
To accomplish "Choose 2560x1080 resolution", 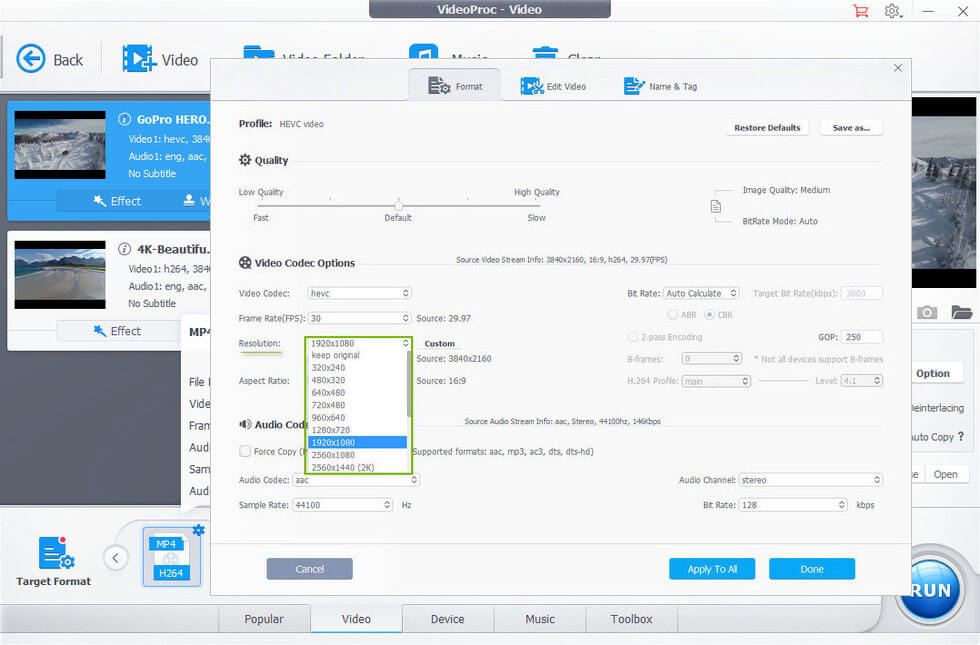I will point(358,455).
